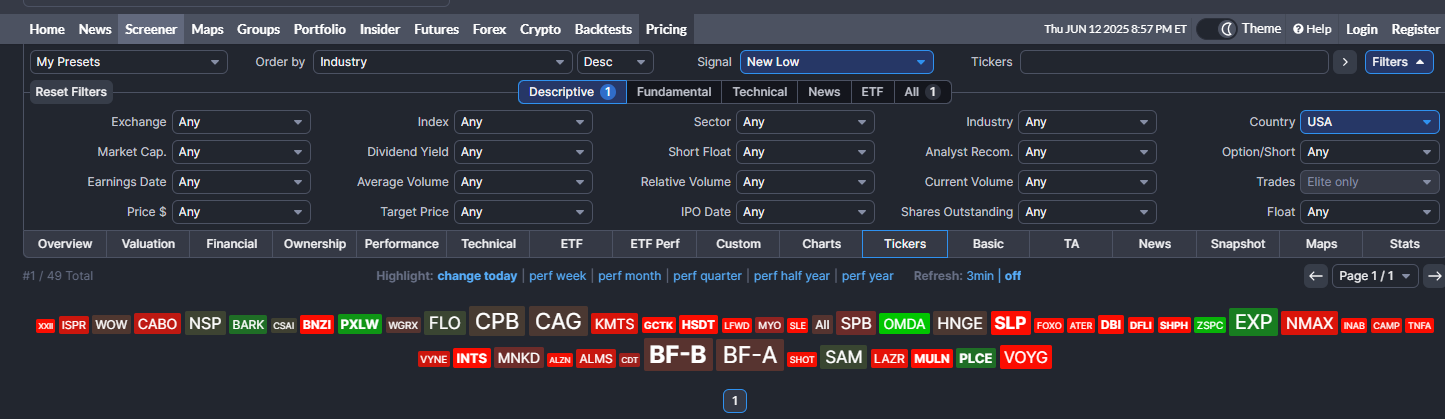Switch to the Overview view tab
Viewport: 1445px width, 419px height.
click(65, 244)
